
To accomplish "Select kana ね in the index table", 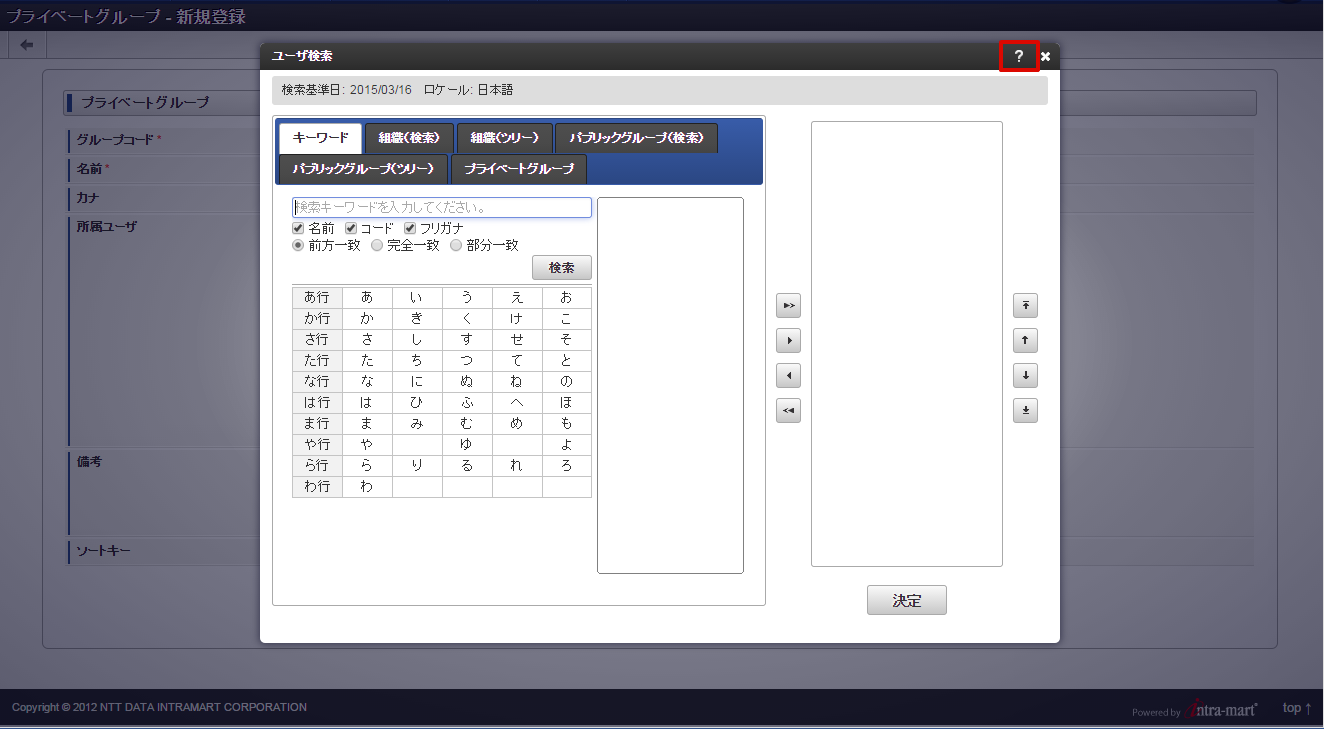I will point(517,382).
